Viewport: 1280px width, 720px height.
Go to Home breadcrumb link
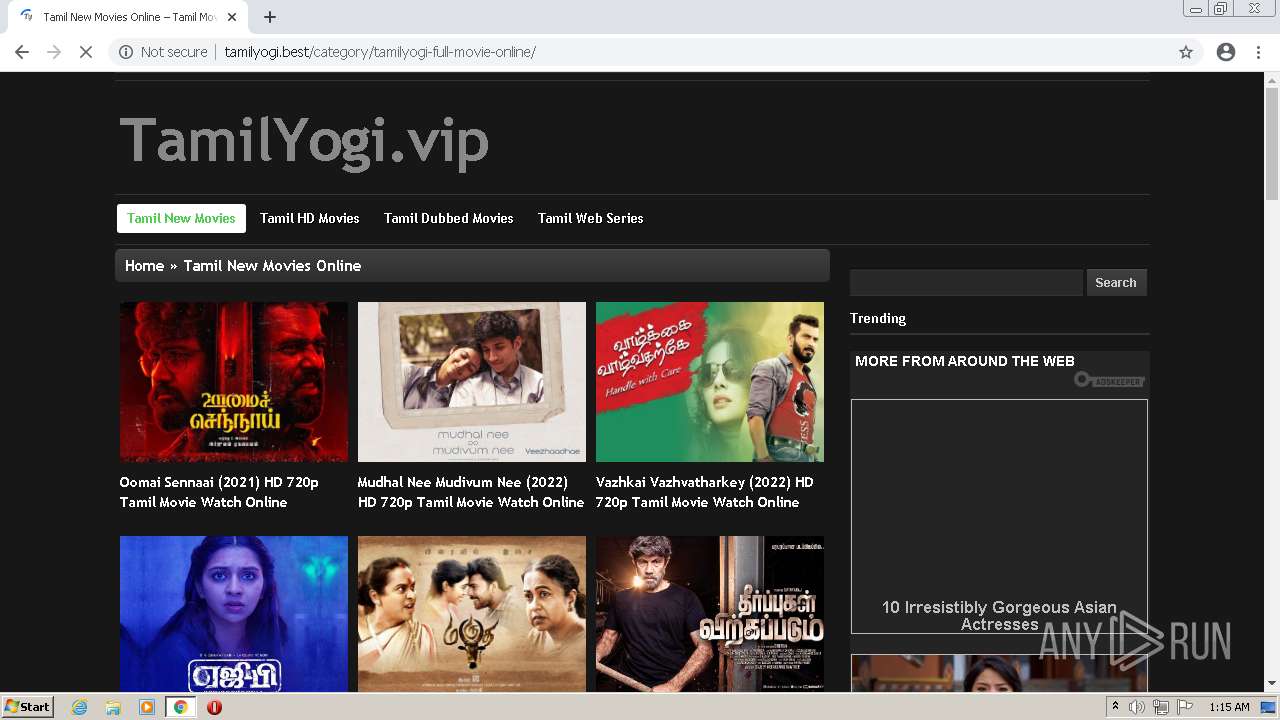[x=144, y=266]
